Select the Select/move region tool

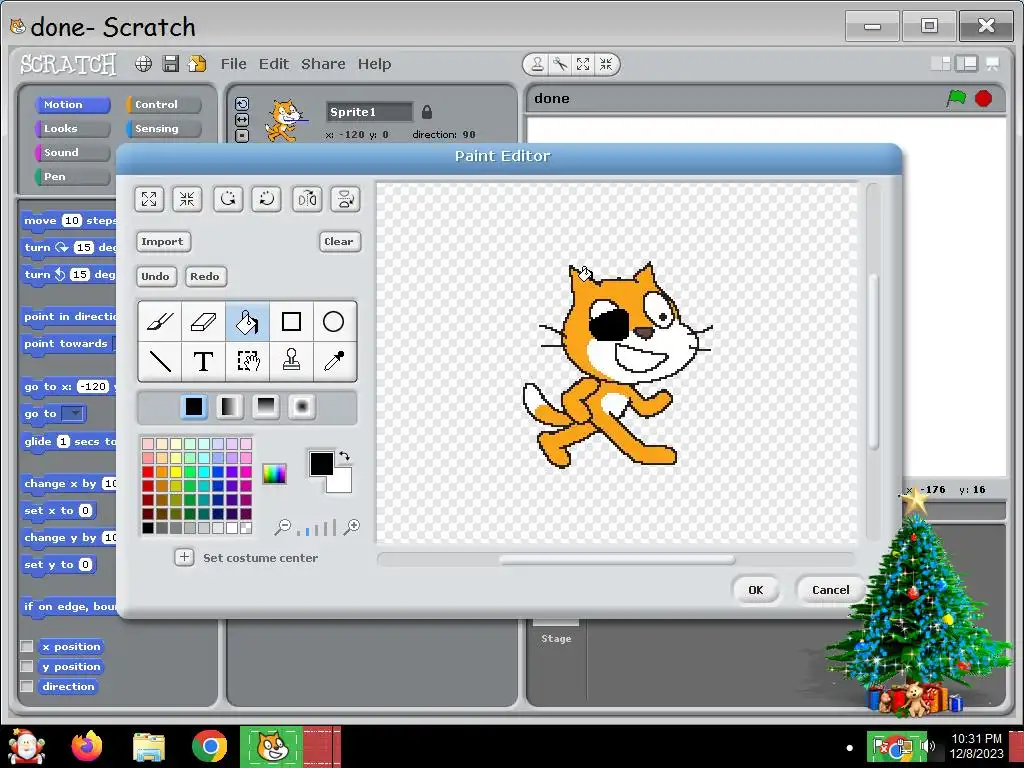tap(247, 360)
